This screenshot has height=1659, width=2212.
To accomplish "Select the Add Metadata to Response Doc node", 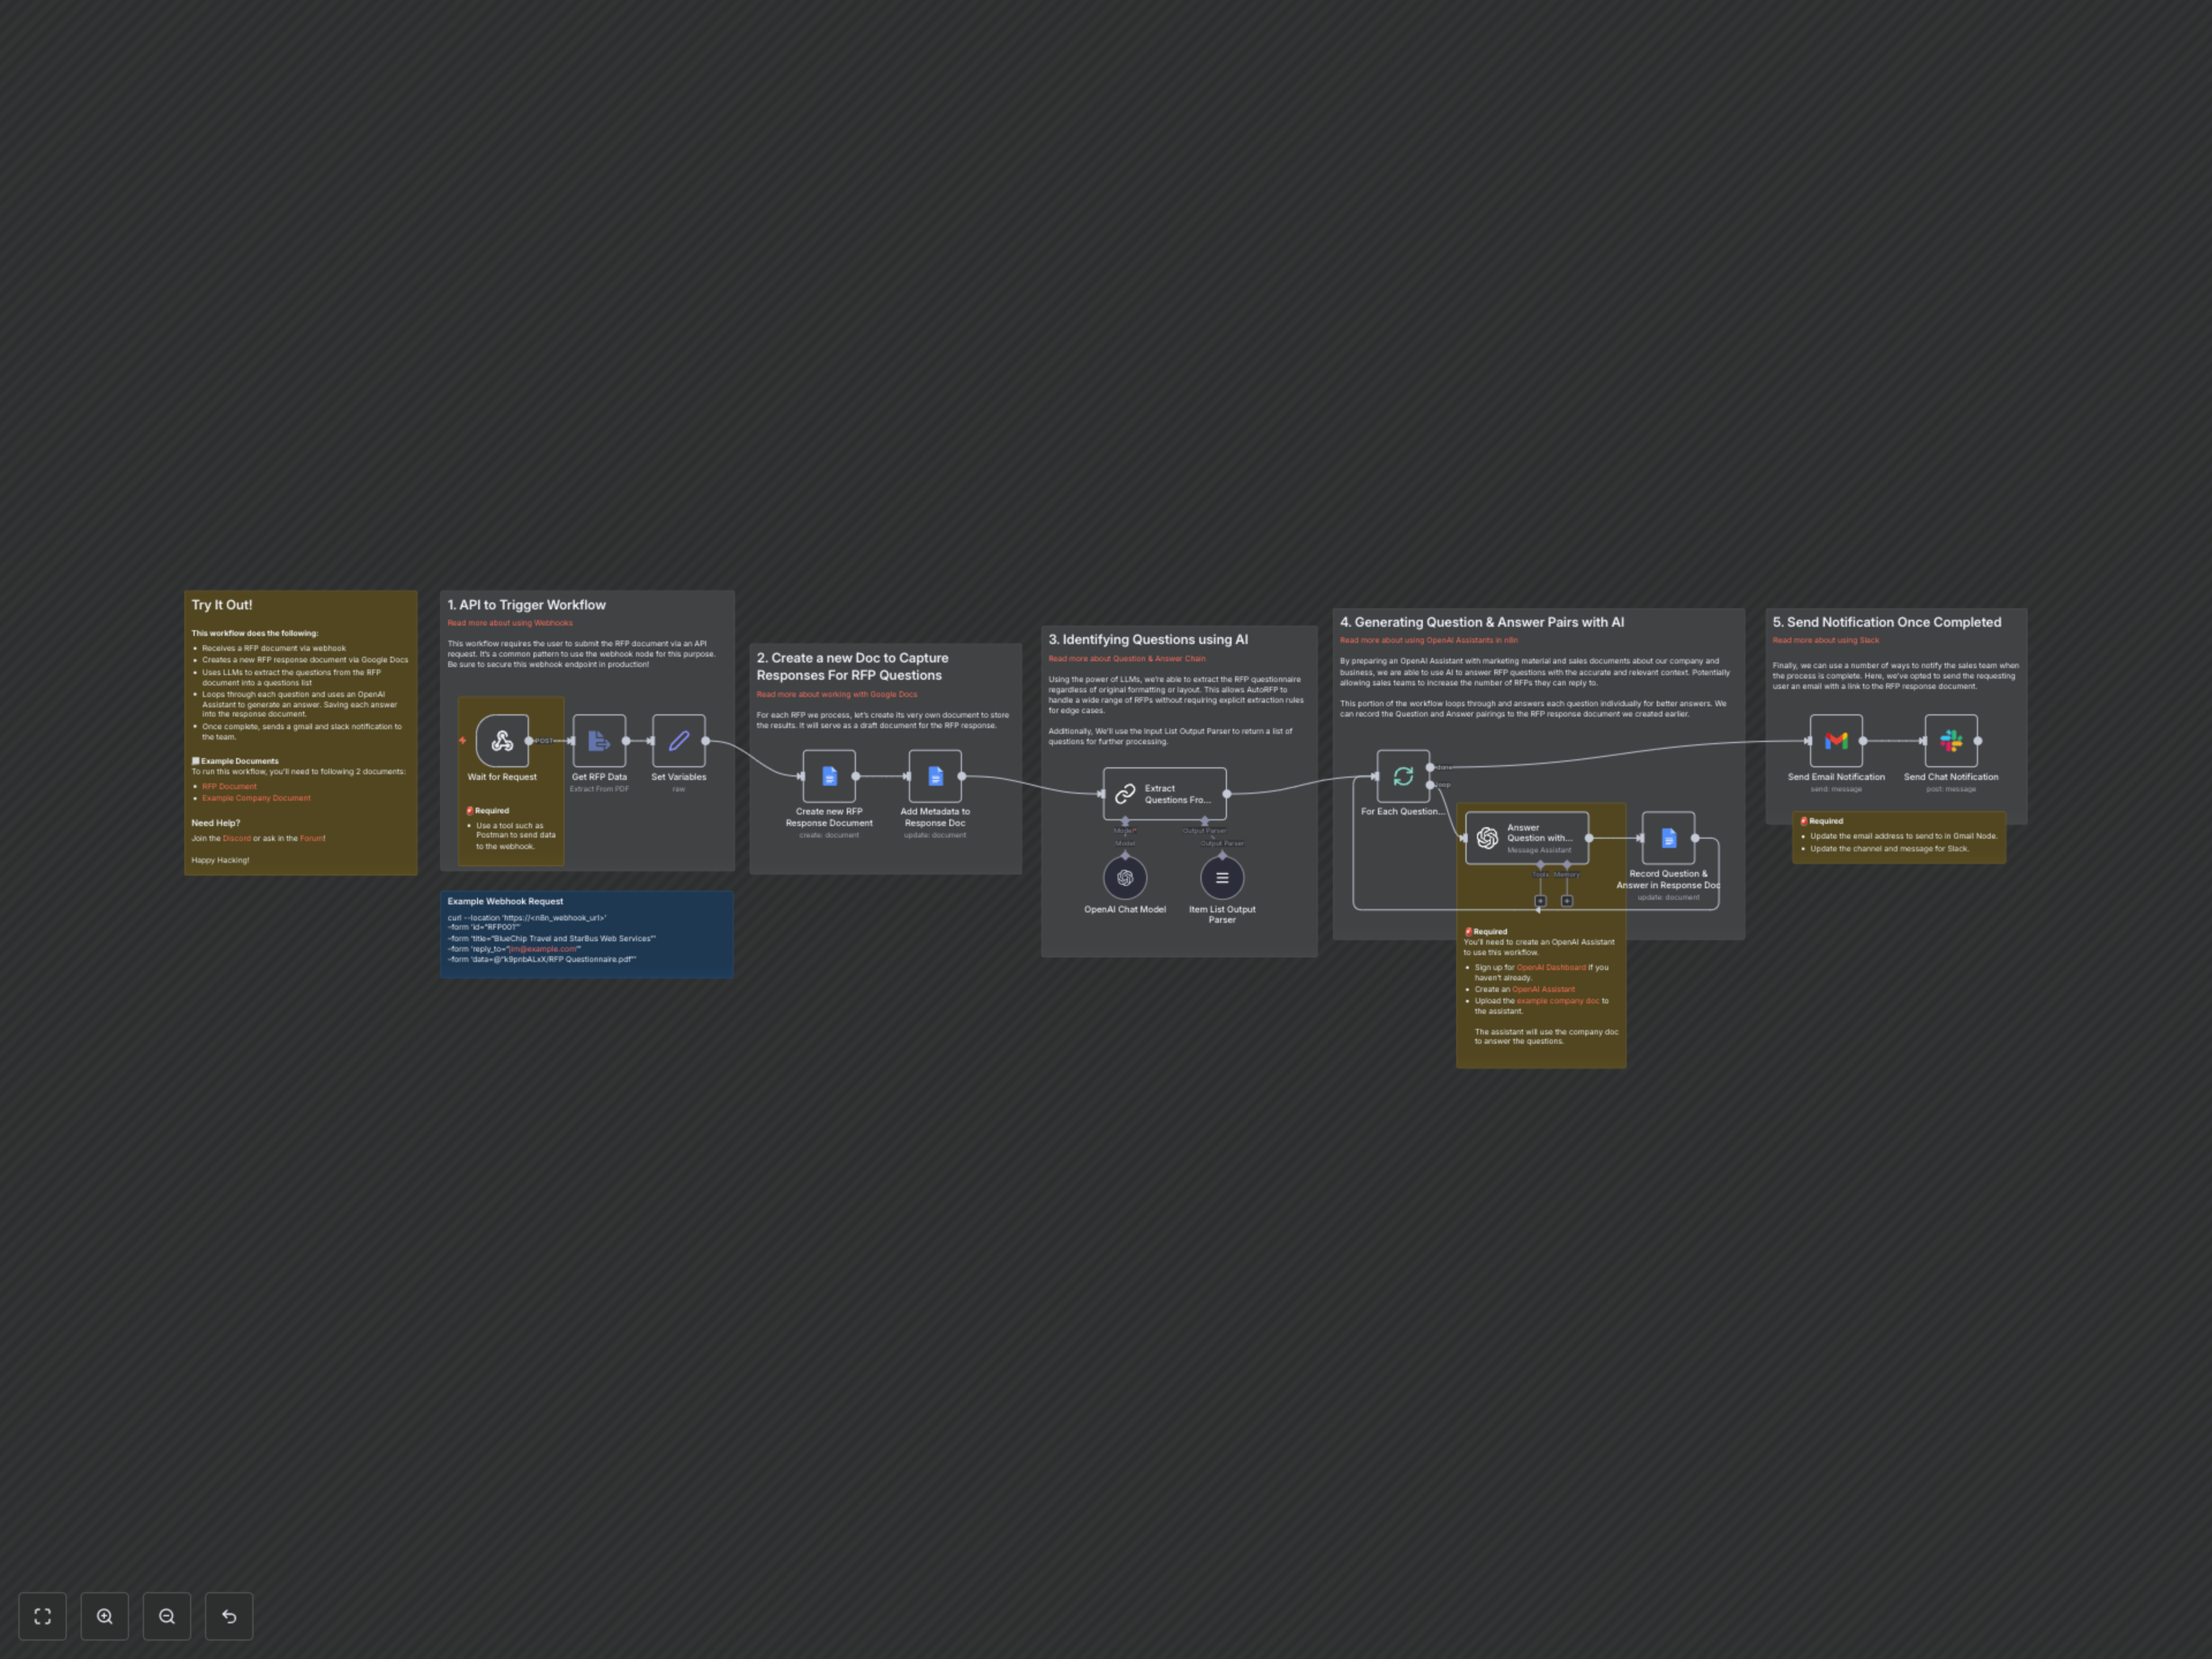I will (x=935, y=776).
